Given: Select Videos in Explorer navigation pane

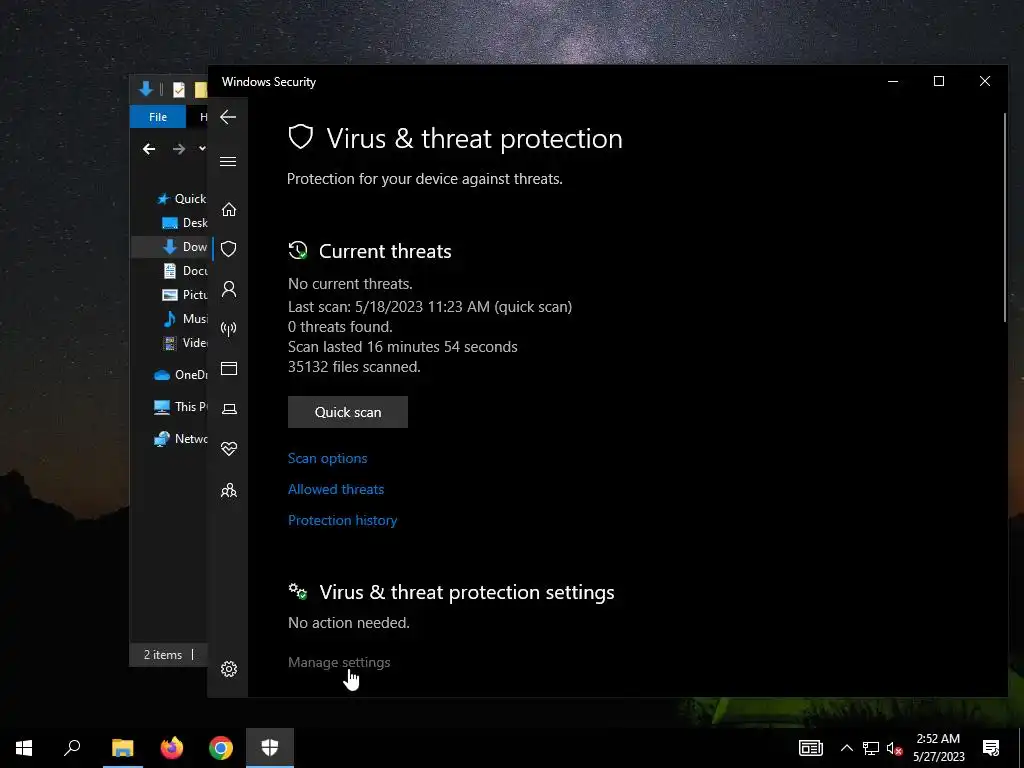Looking at the screenshot, I should click(184, 343).
